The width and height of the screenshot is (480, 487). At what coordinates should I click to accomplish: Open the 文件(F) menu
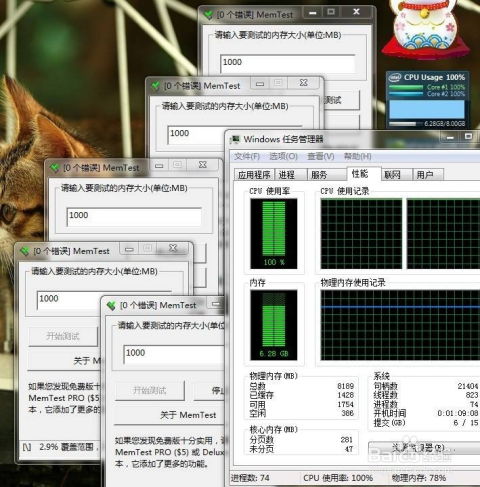[x=247, y=156]
